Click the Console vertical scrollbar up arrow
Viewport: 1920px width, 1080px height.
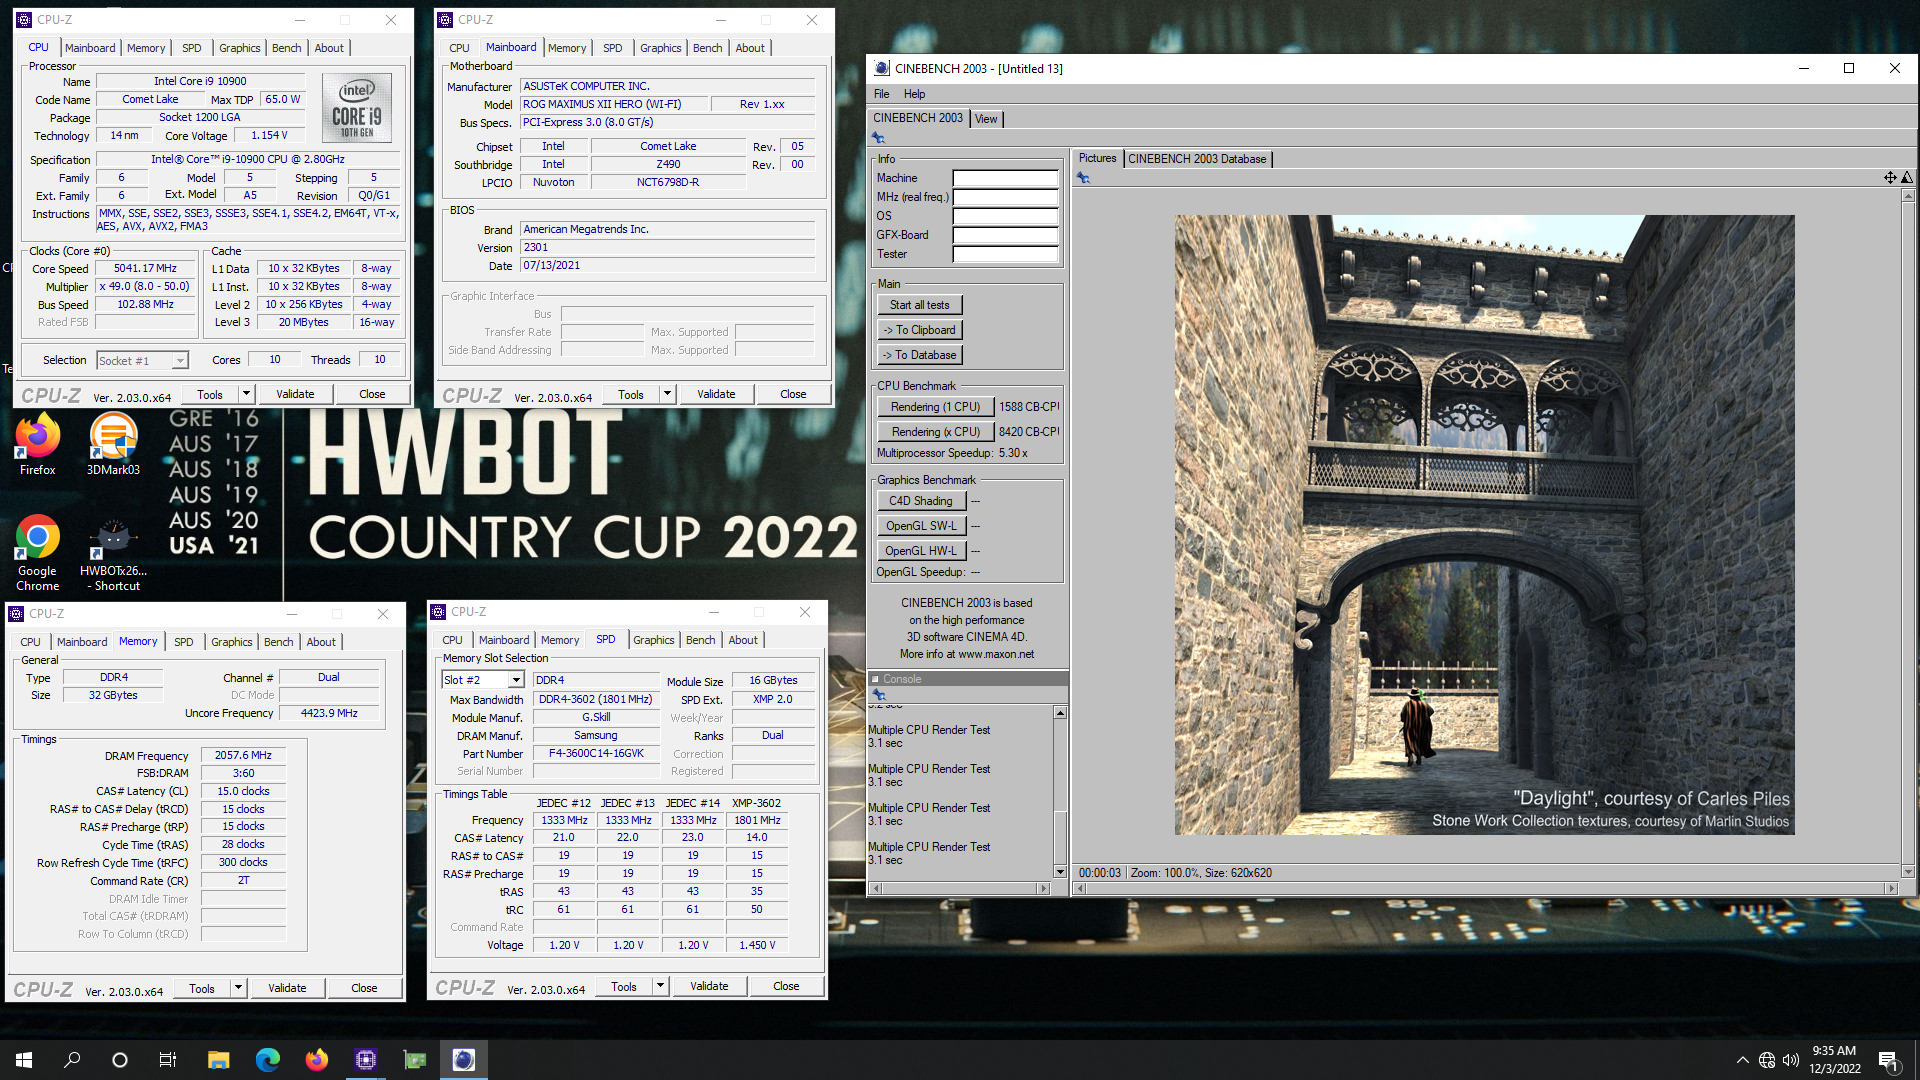1060,713
